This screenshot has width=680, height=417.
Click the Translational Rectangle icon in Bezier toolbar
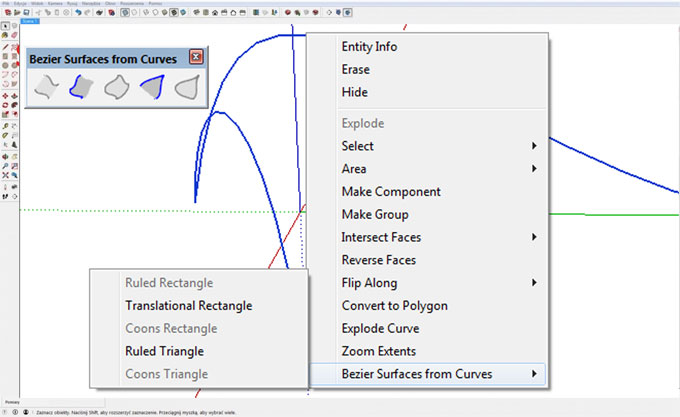[x=80, y=88]
